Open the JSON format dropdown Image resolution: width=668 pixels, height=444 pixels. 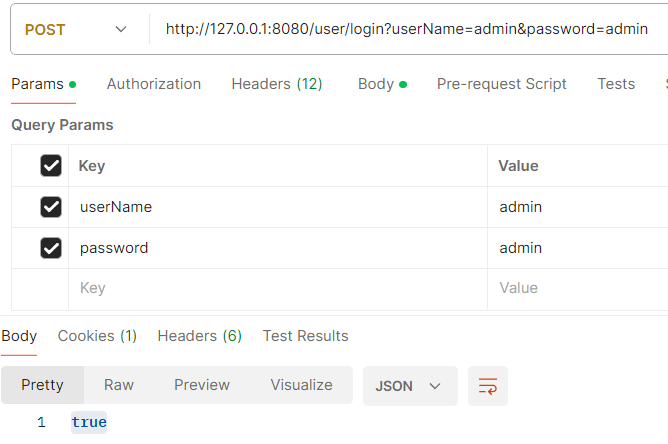click(410, 386)
